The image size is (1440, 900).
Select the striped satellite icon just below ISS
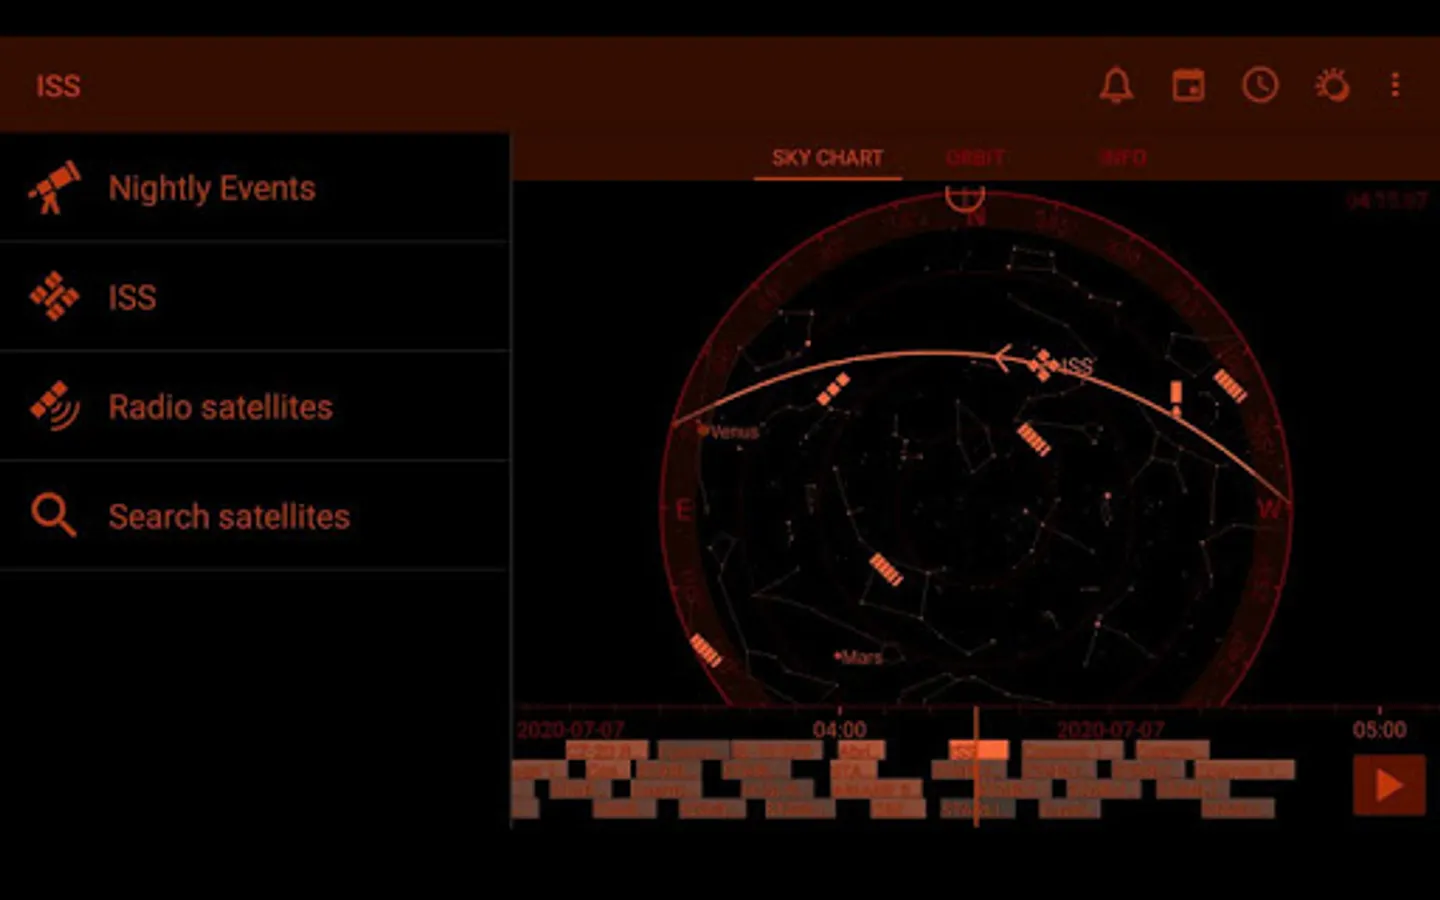(x=1034, y=439)
